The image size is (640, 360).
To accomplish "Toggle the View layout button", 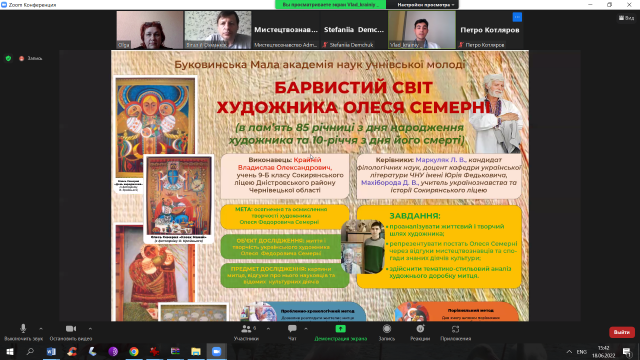I will [x=627, y=18].
